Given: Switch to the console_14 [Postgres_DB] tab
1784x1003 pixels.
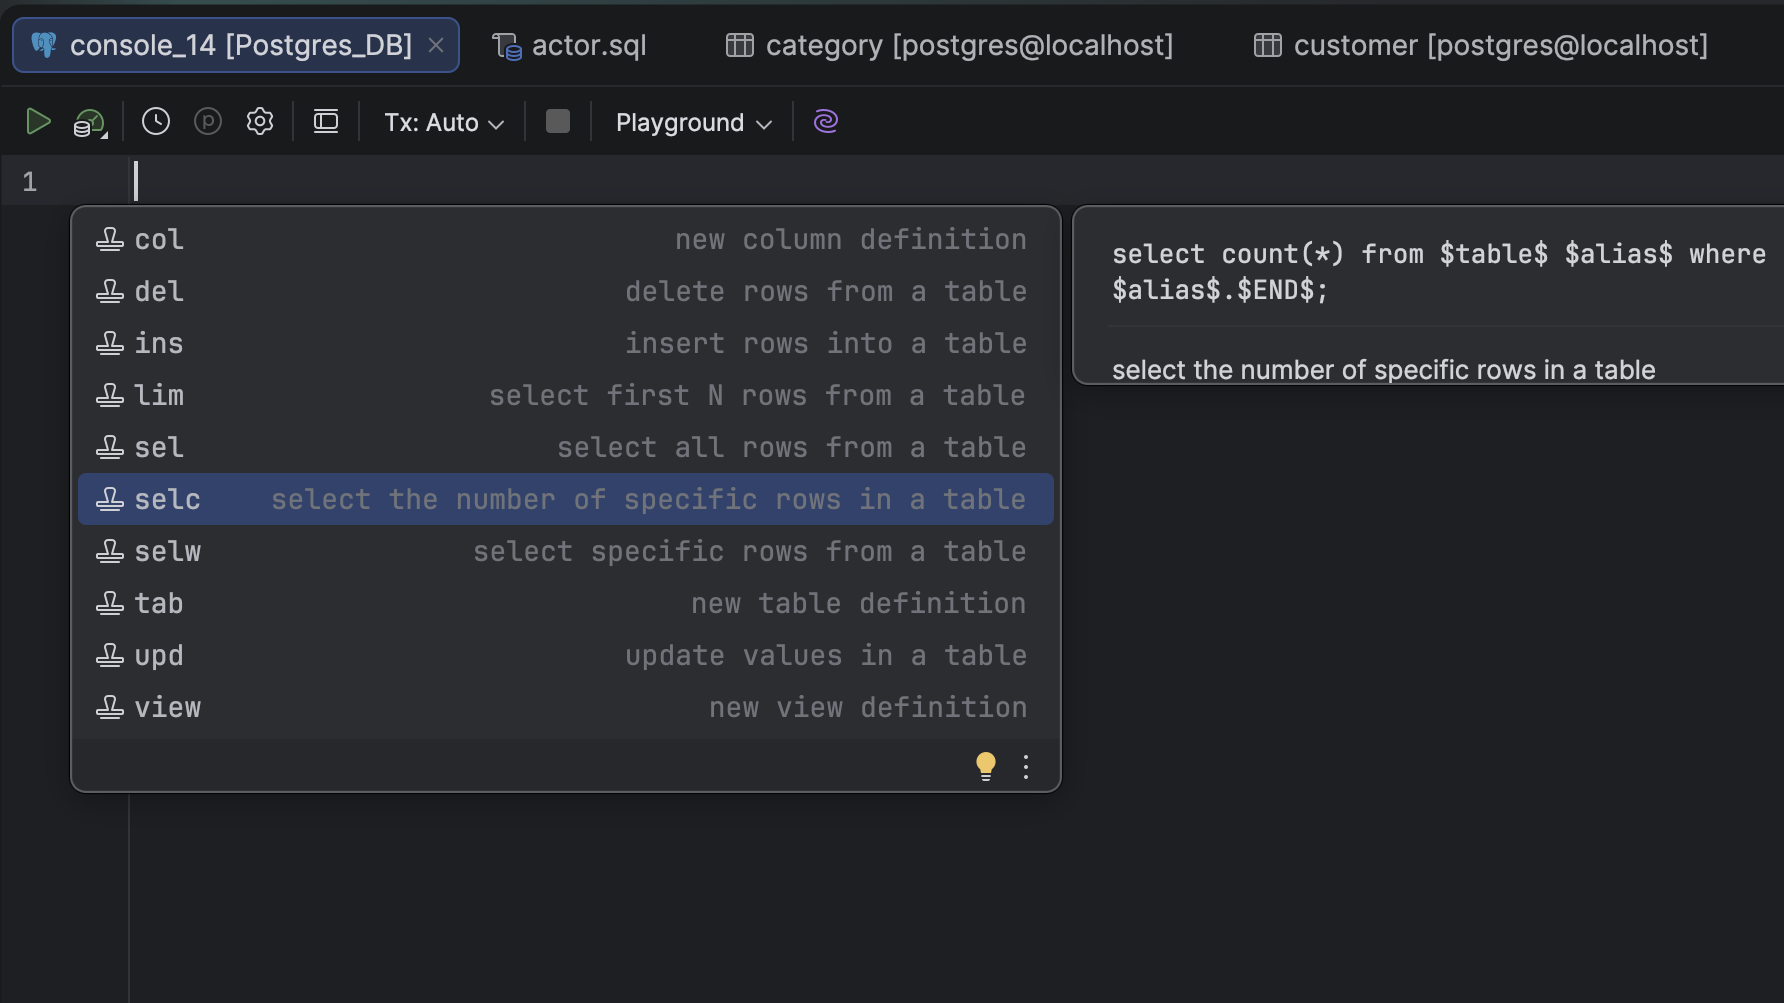Looking at the screenshot, I should [236, 45].
